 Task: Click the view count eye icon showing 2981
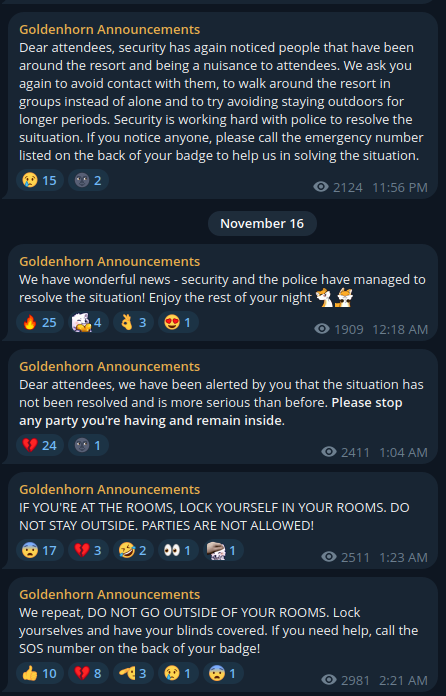point(329,680)
